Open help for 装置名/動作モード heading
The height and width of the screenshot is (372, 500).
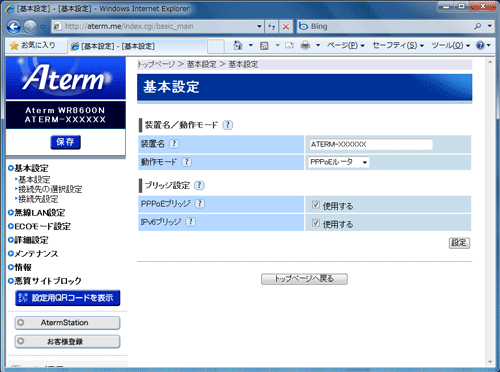click(x=228, y=125)
